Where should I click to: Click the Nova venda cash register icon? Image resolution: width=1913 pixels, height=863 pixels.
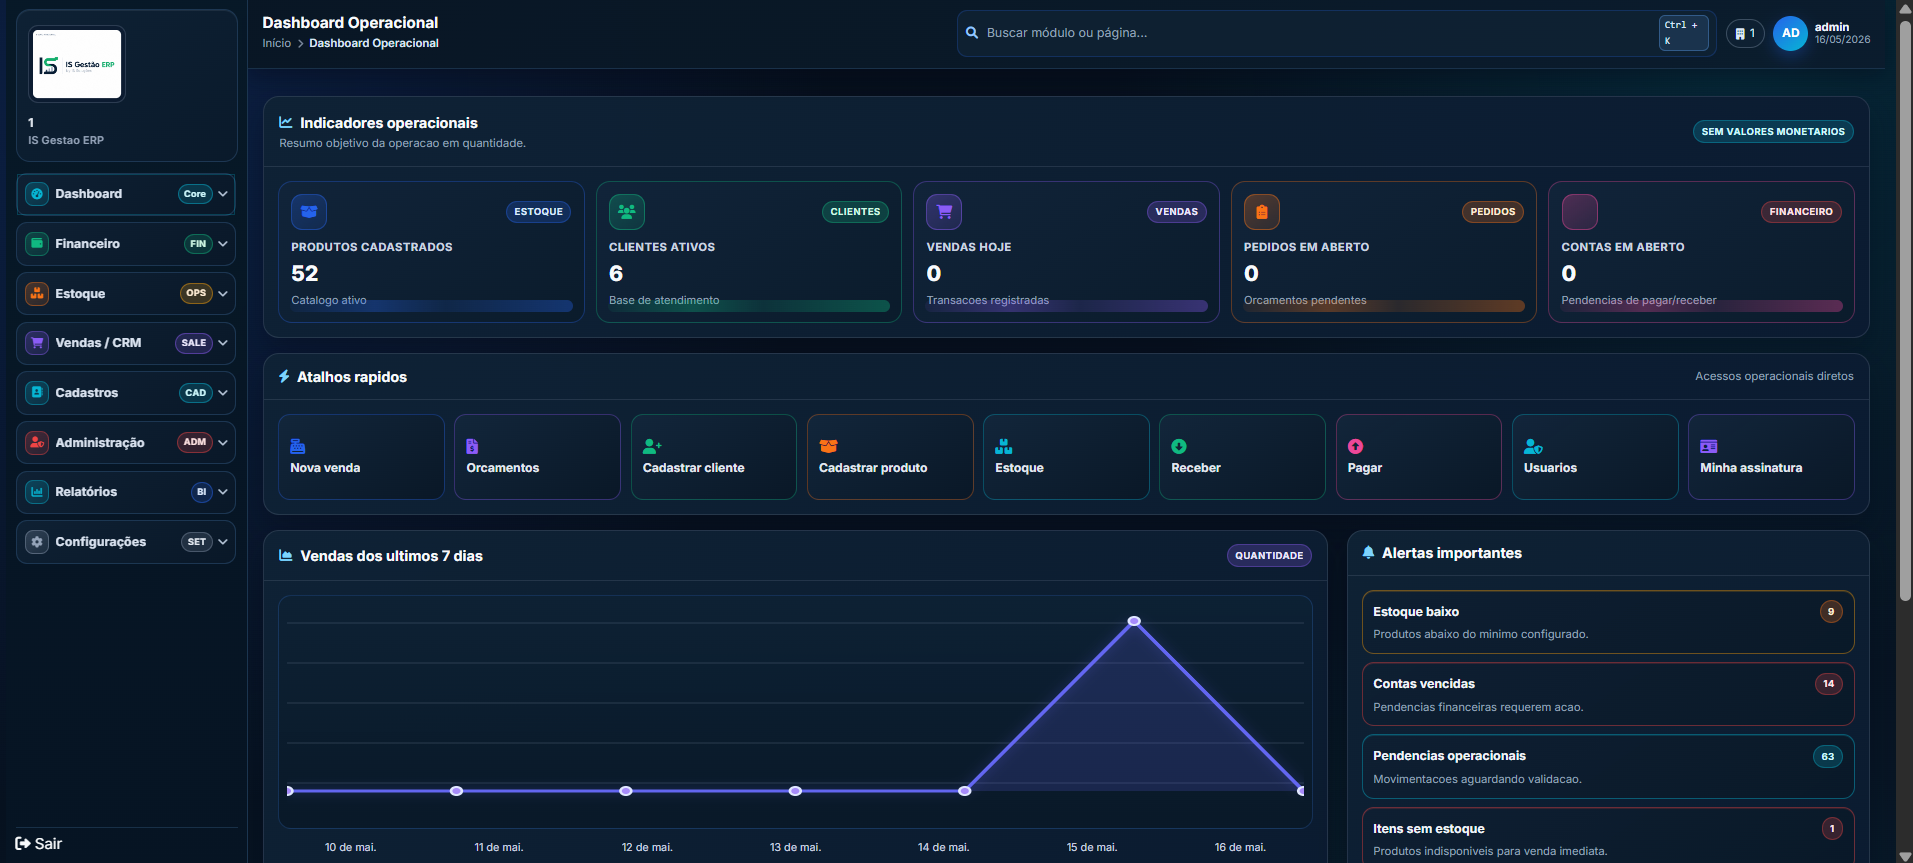click(297, 446)
